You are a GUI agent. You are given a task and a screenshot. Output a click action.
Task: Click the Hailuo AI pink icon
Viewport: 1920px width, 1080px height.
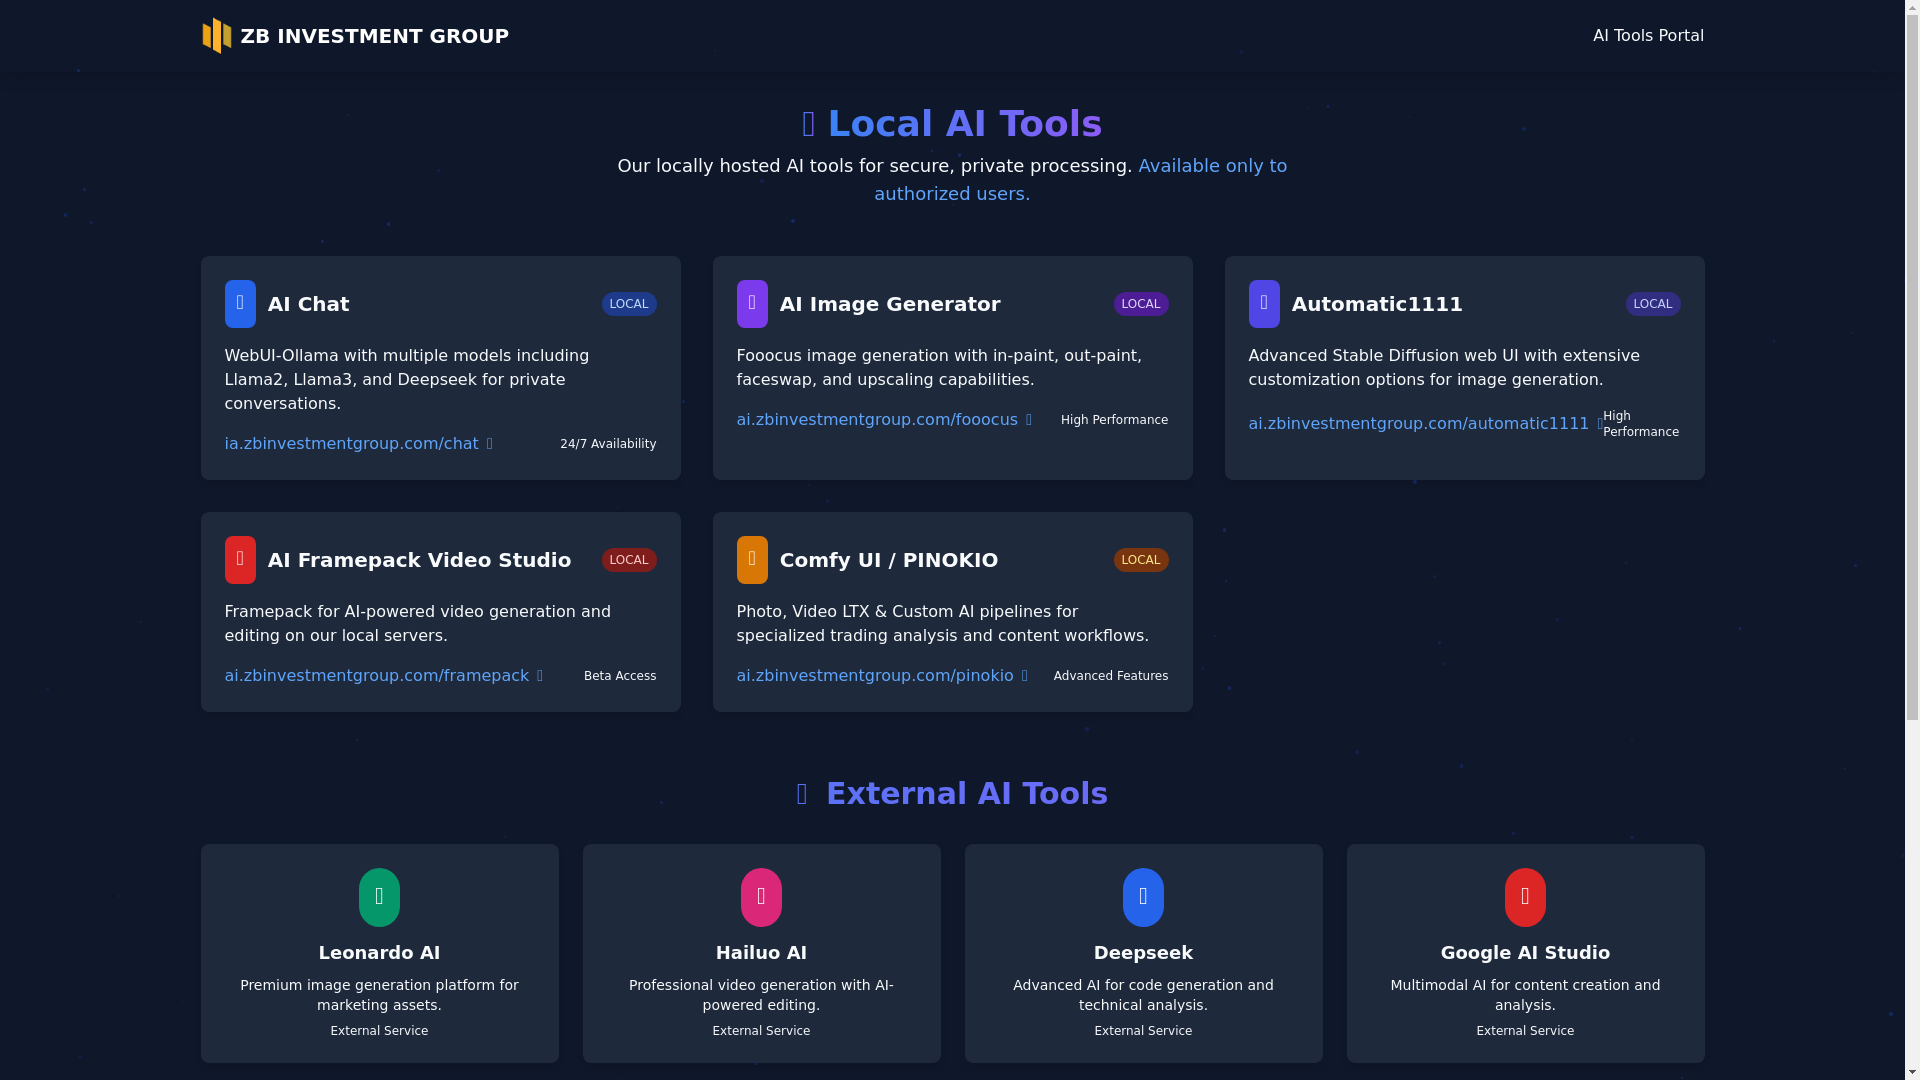(x=761, y=897)
